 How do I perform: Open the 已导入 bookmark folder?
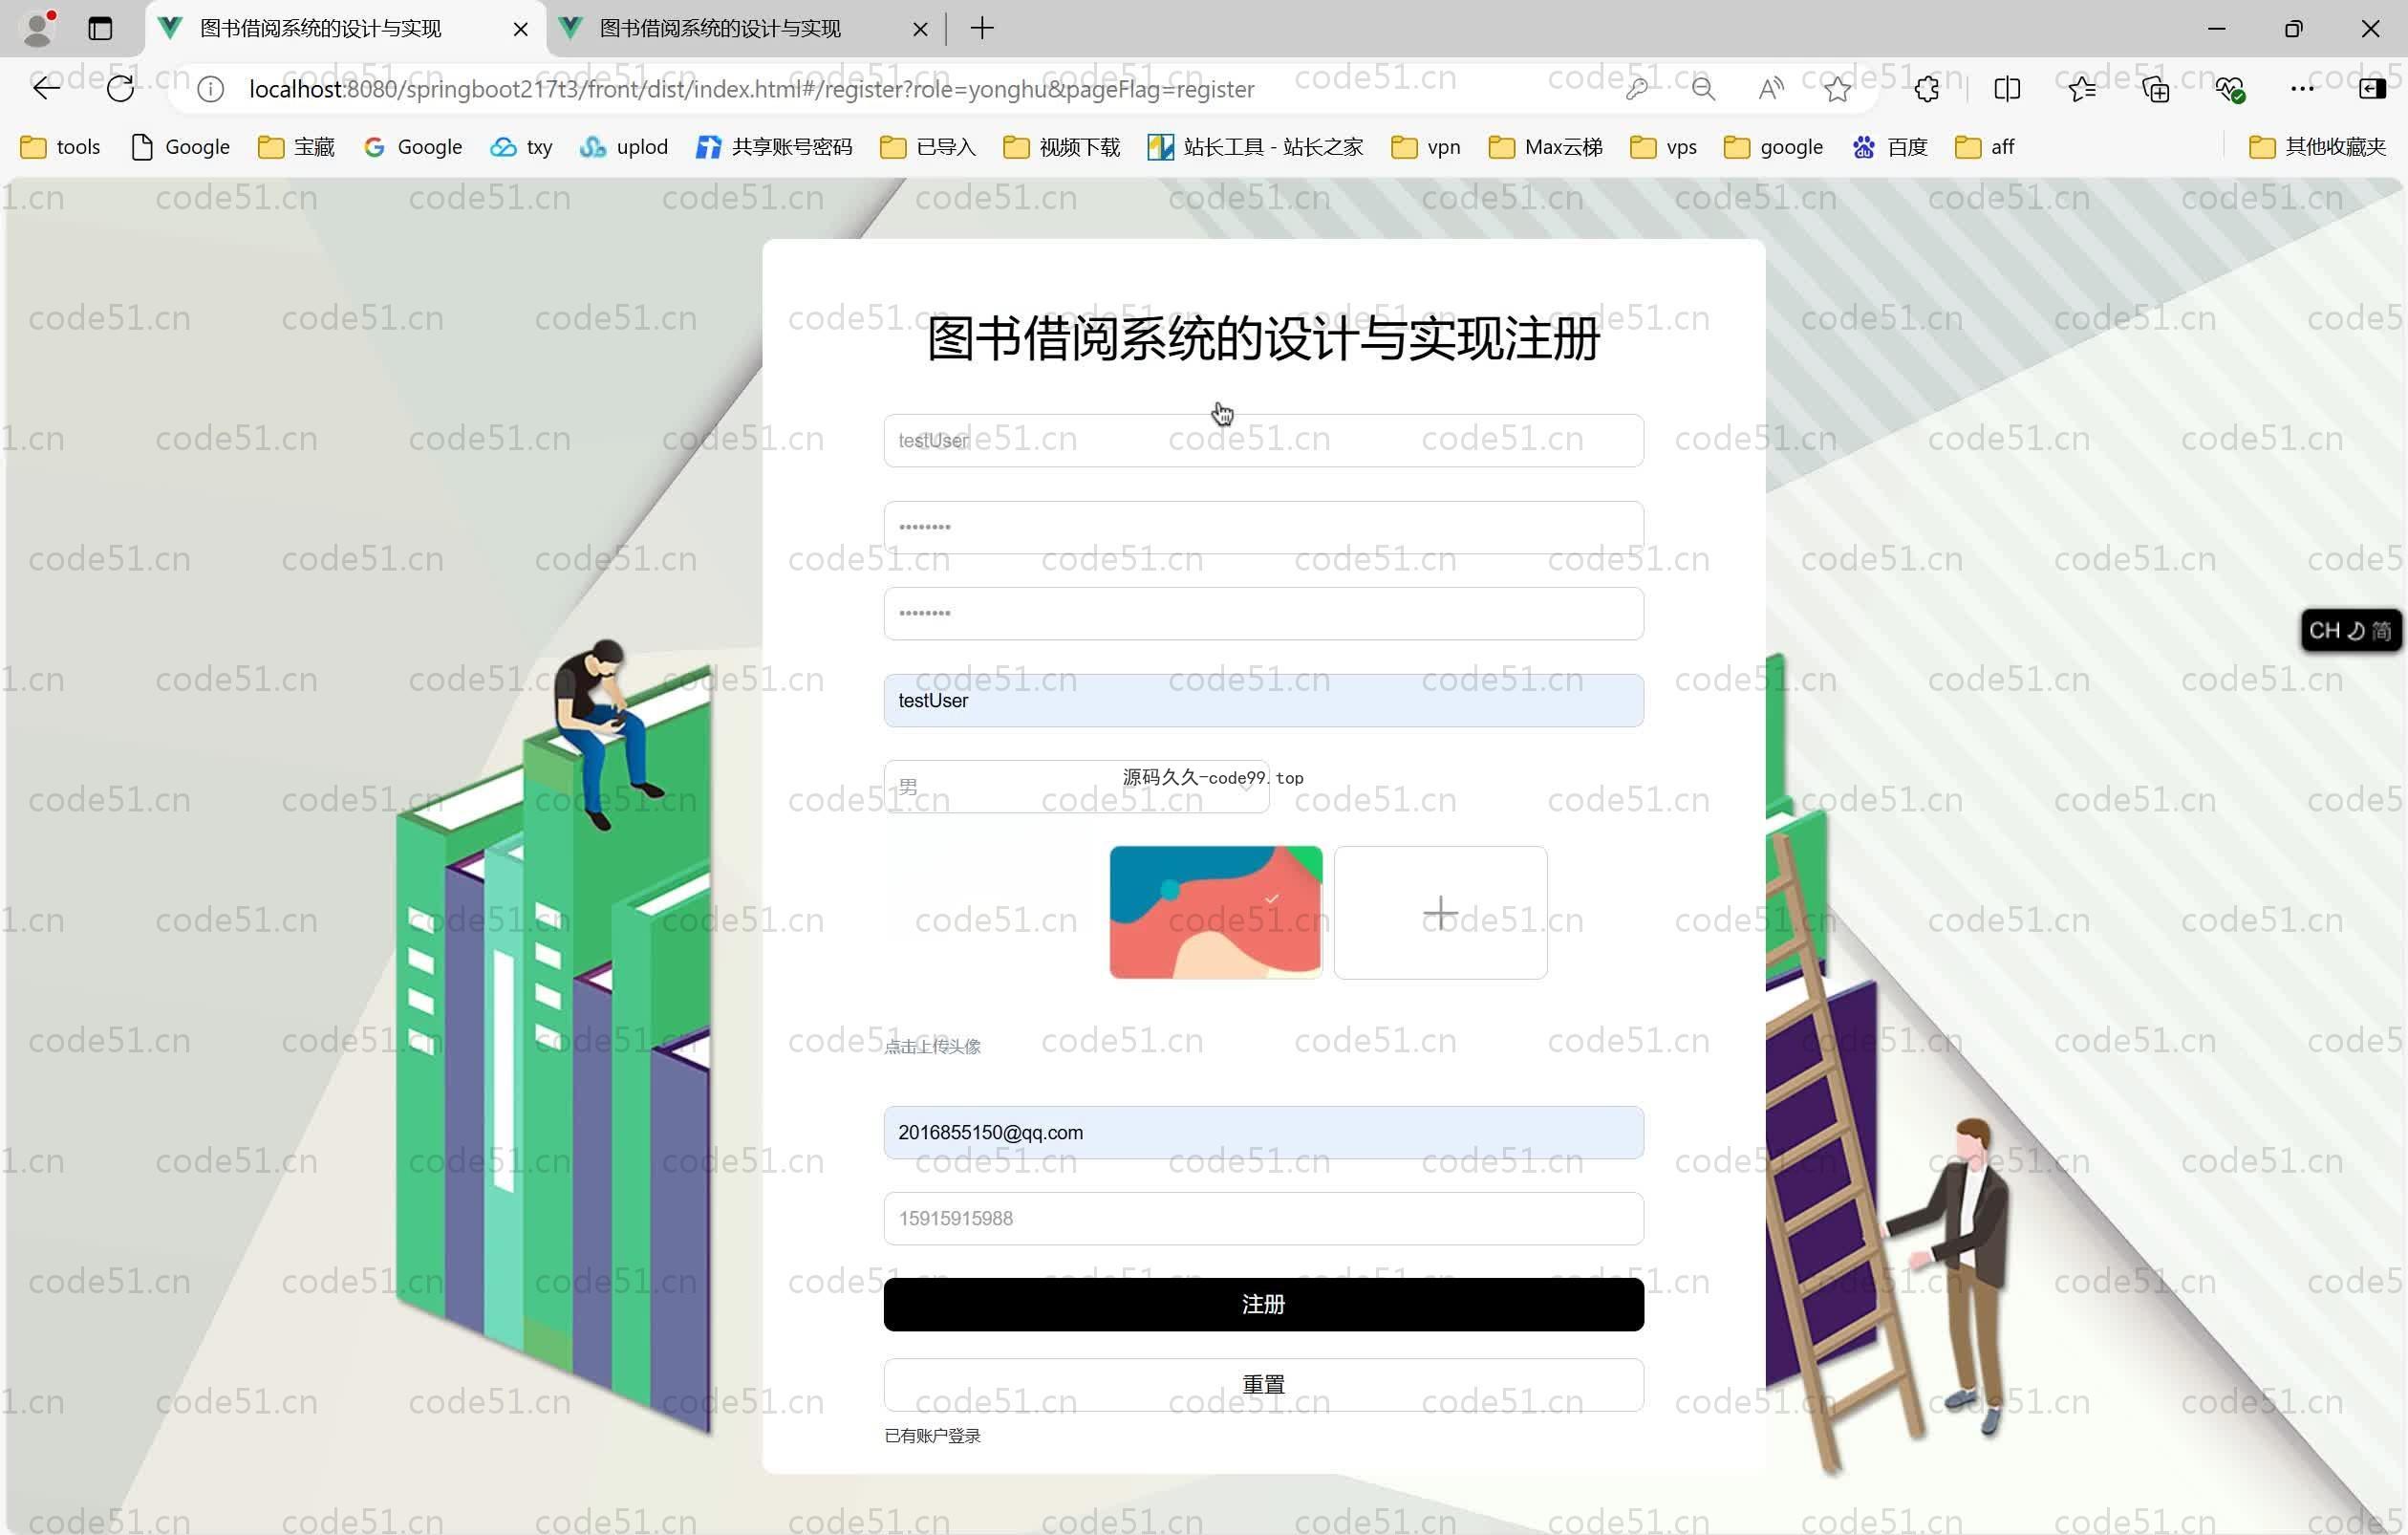point(928,147)
